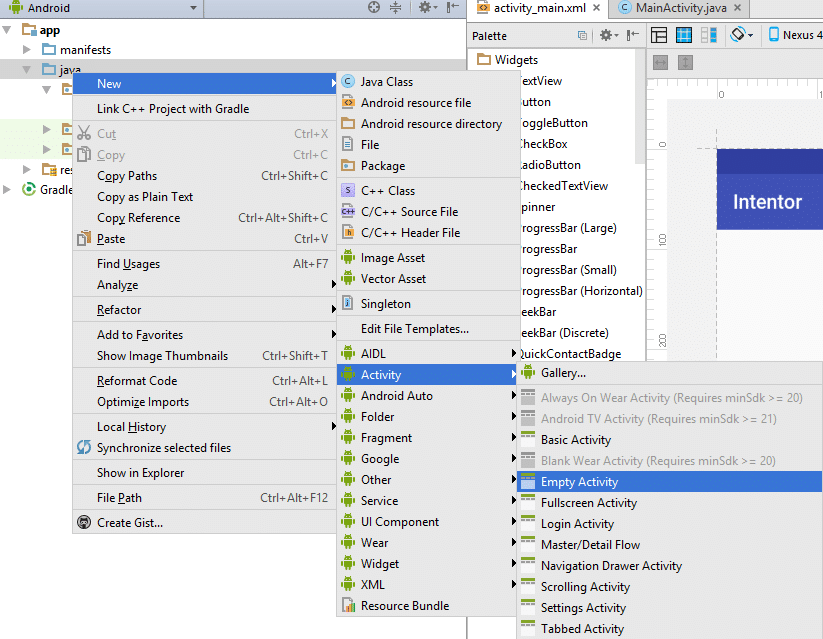The height and width of the screenshot is (639, 823).
Task: Select Vector Asset
Action: tap(428, 279)
